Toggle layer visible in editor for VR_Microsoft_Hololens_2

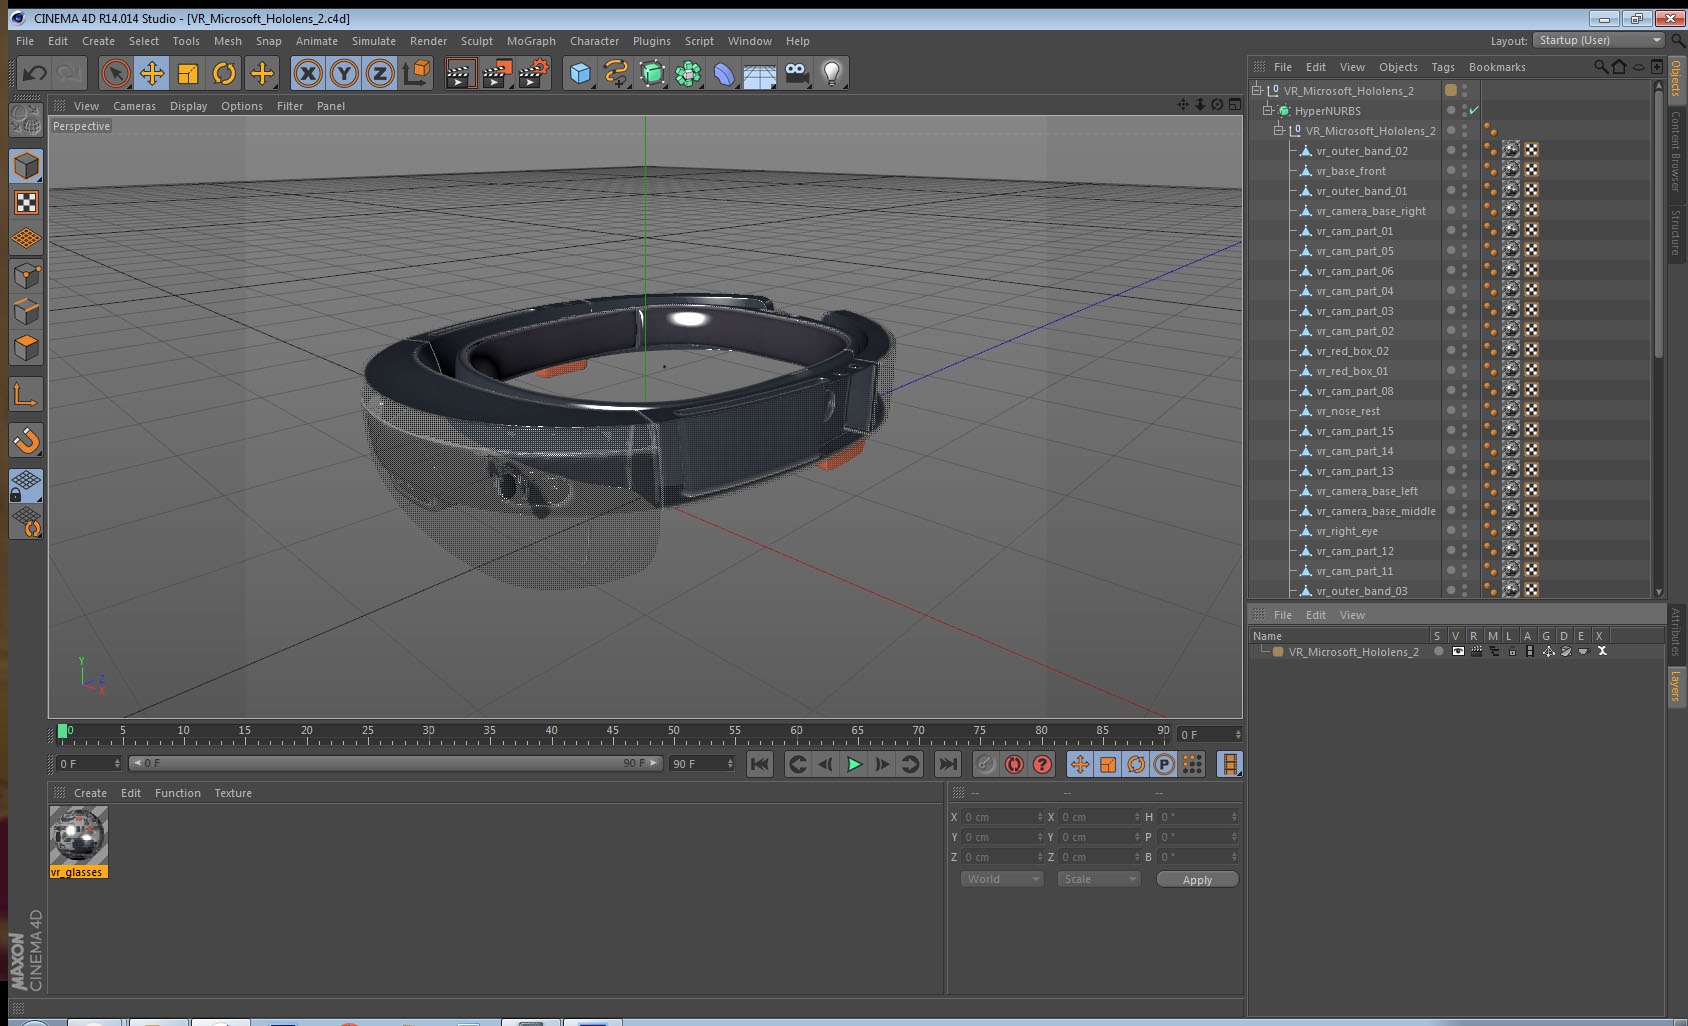1458,651
